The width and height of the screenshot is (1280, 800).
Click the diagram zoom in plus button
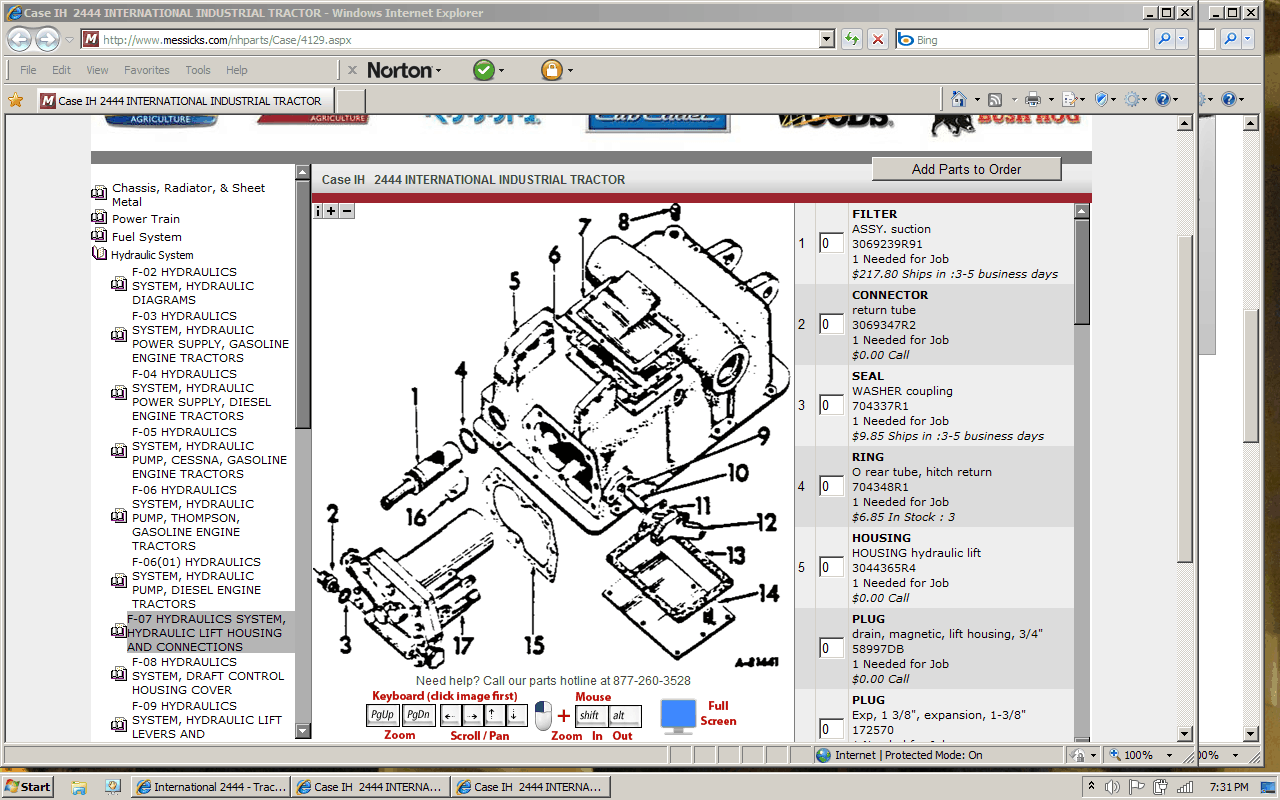coord(332,211)
